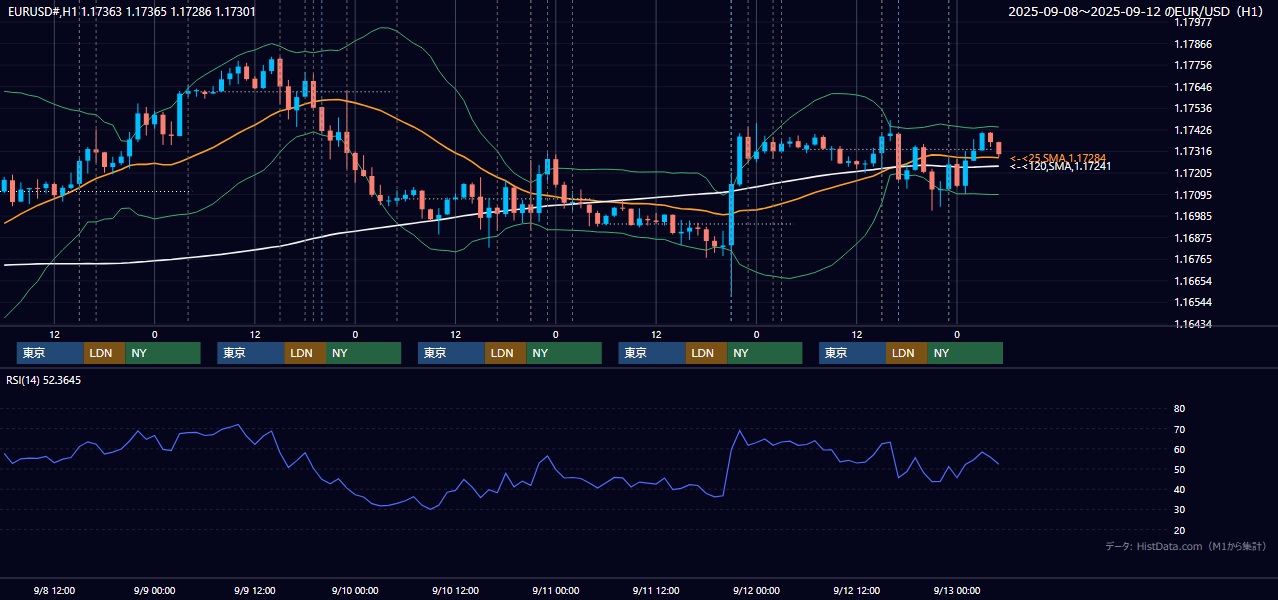Select the last (rightmost) NY session block

[965, 353]
